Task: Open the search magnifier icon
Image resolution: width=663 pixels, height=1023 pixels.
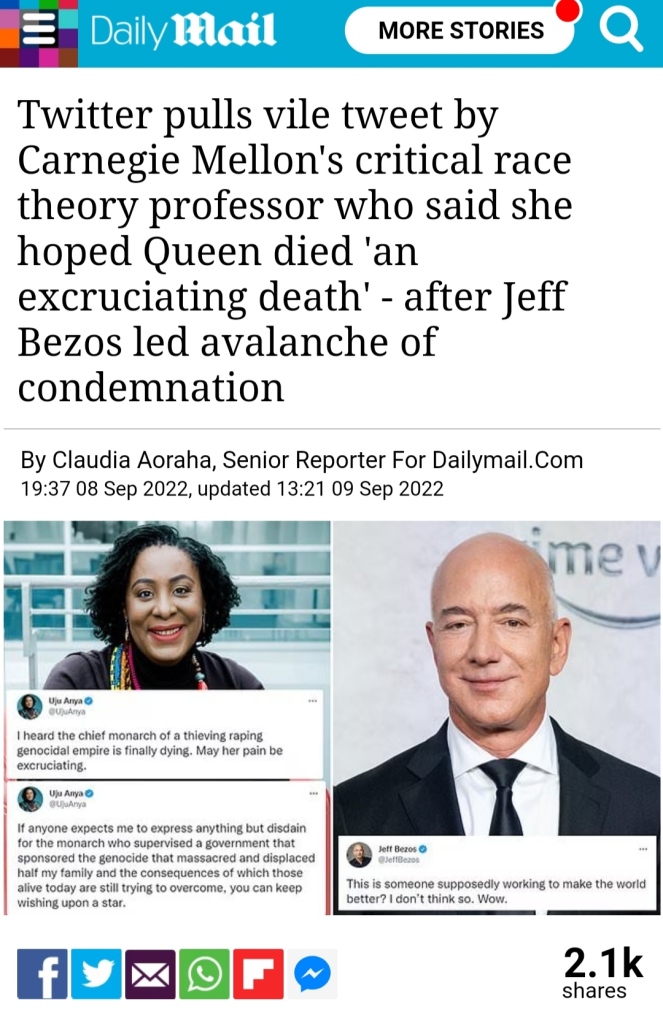Action: pyautogui.click(x=620, y=31)
